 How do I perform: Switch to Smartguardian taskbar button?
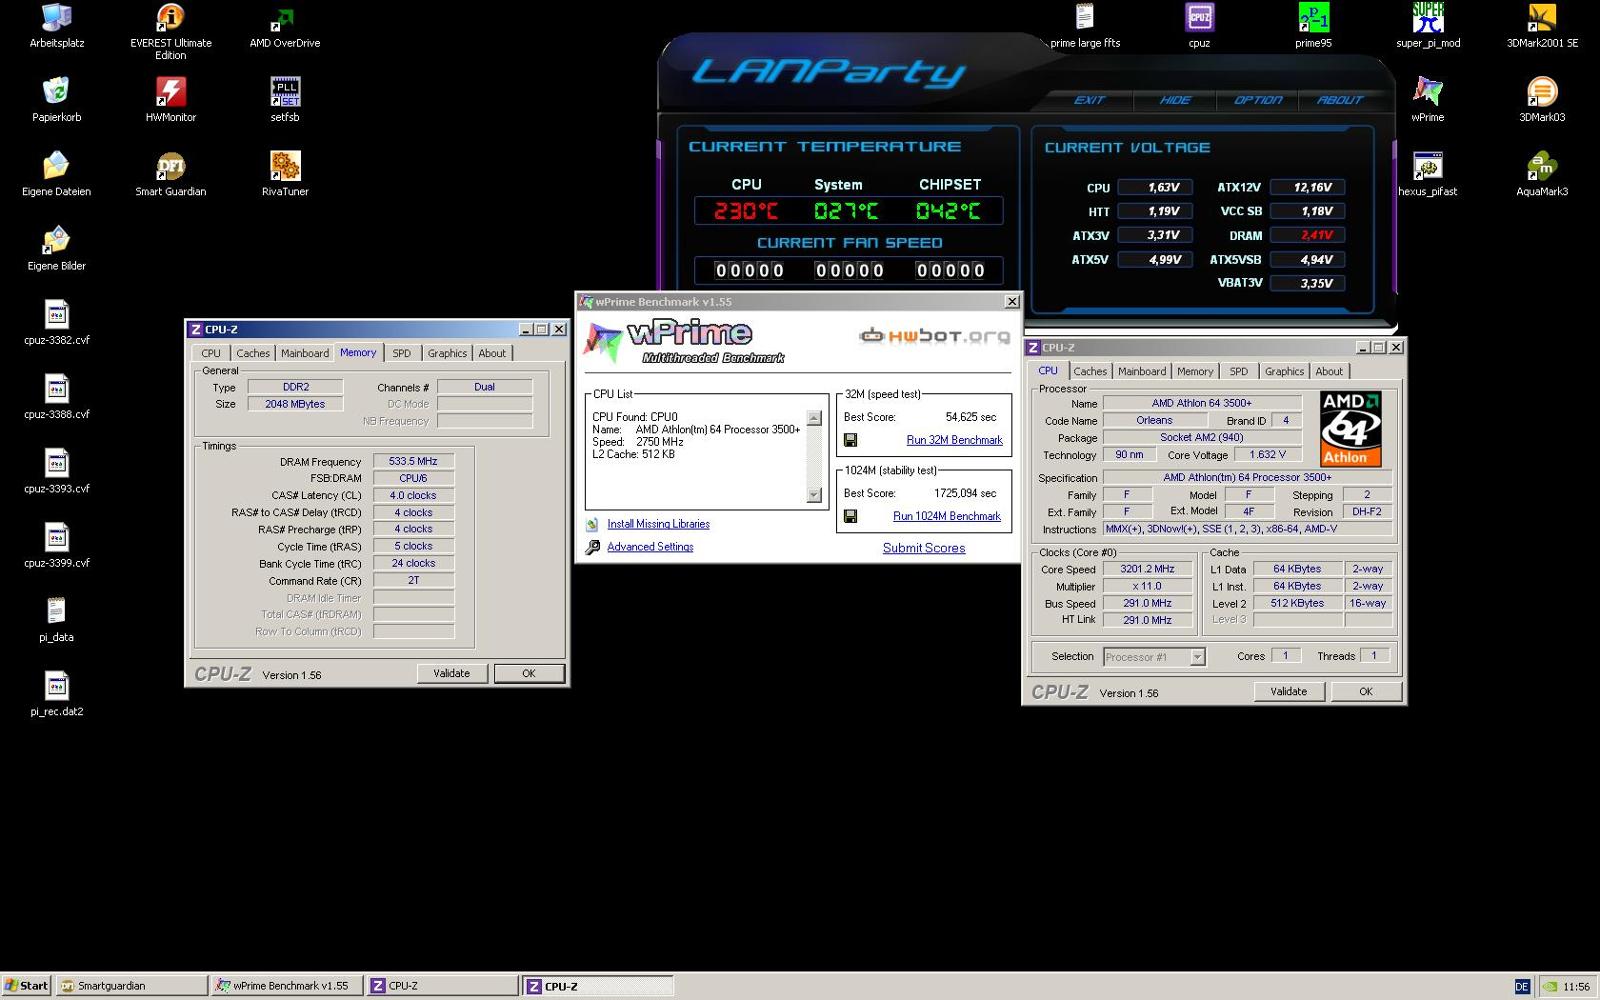[x=131, y=986]
